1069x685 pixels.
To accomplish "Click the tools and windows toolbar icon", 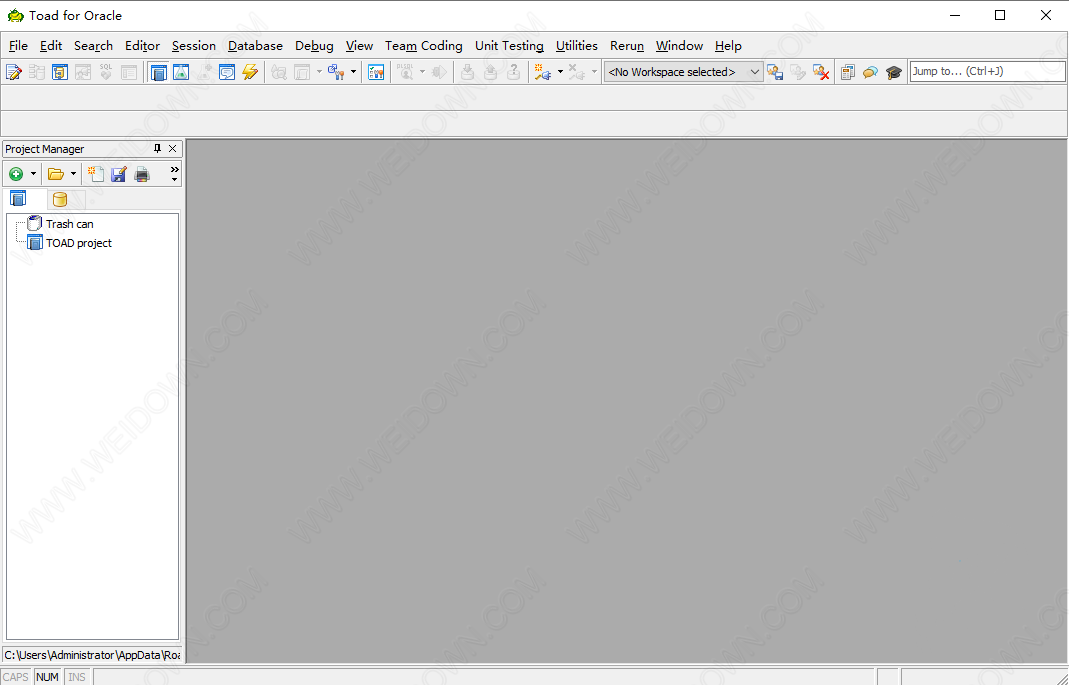I will tap(336, 72).
